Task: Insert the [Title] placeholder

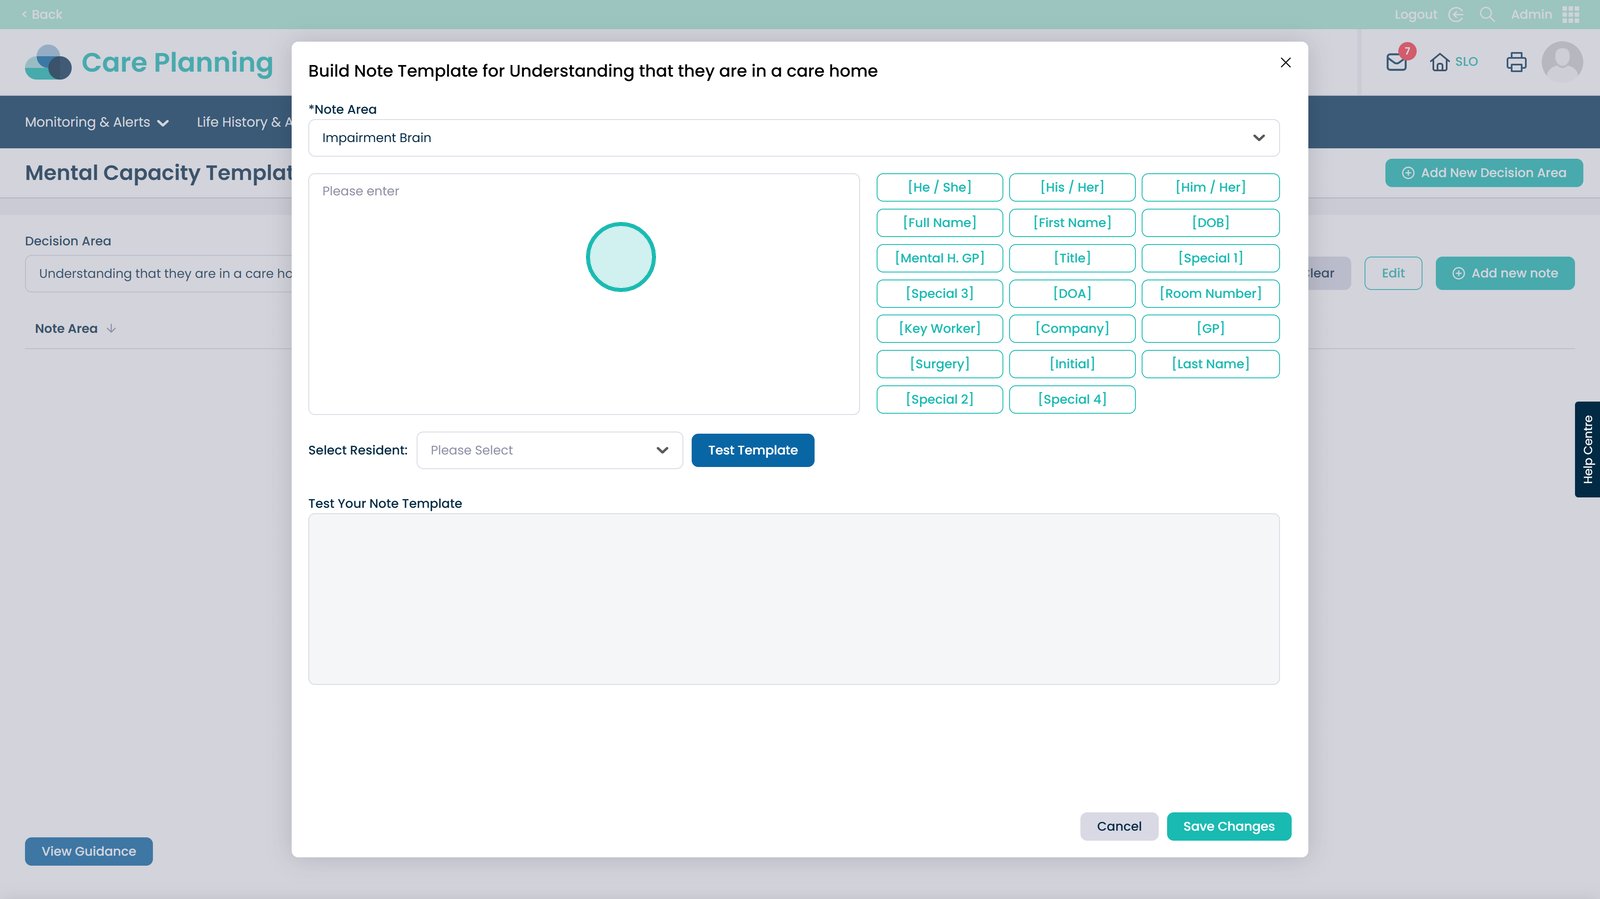Action: click(x=1072, y=258)
